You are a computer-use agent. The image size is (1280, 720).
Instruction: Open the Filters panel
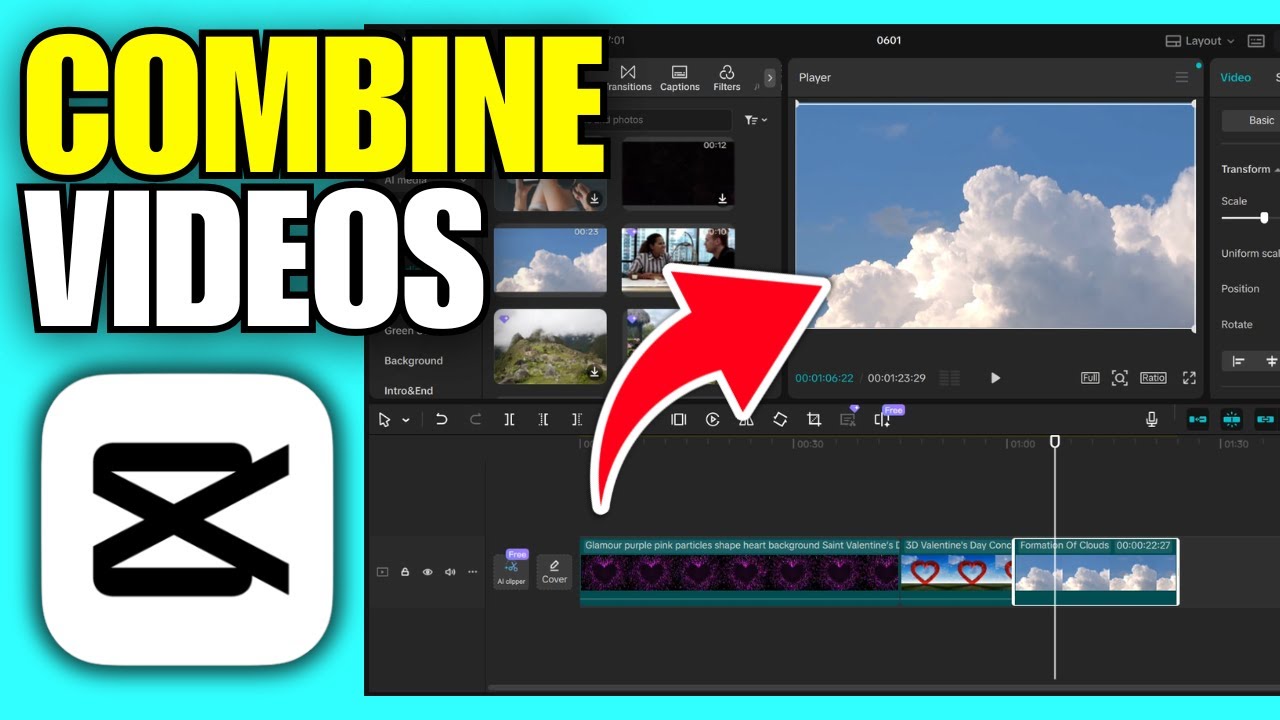tap(727, 78)
